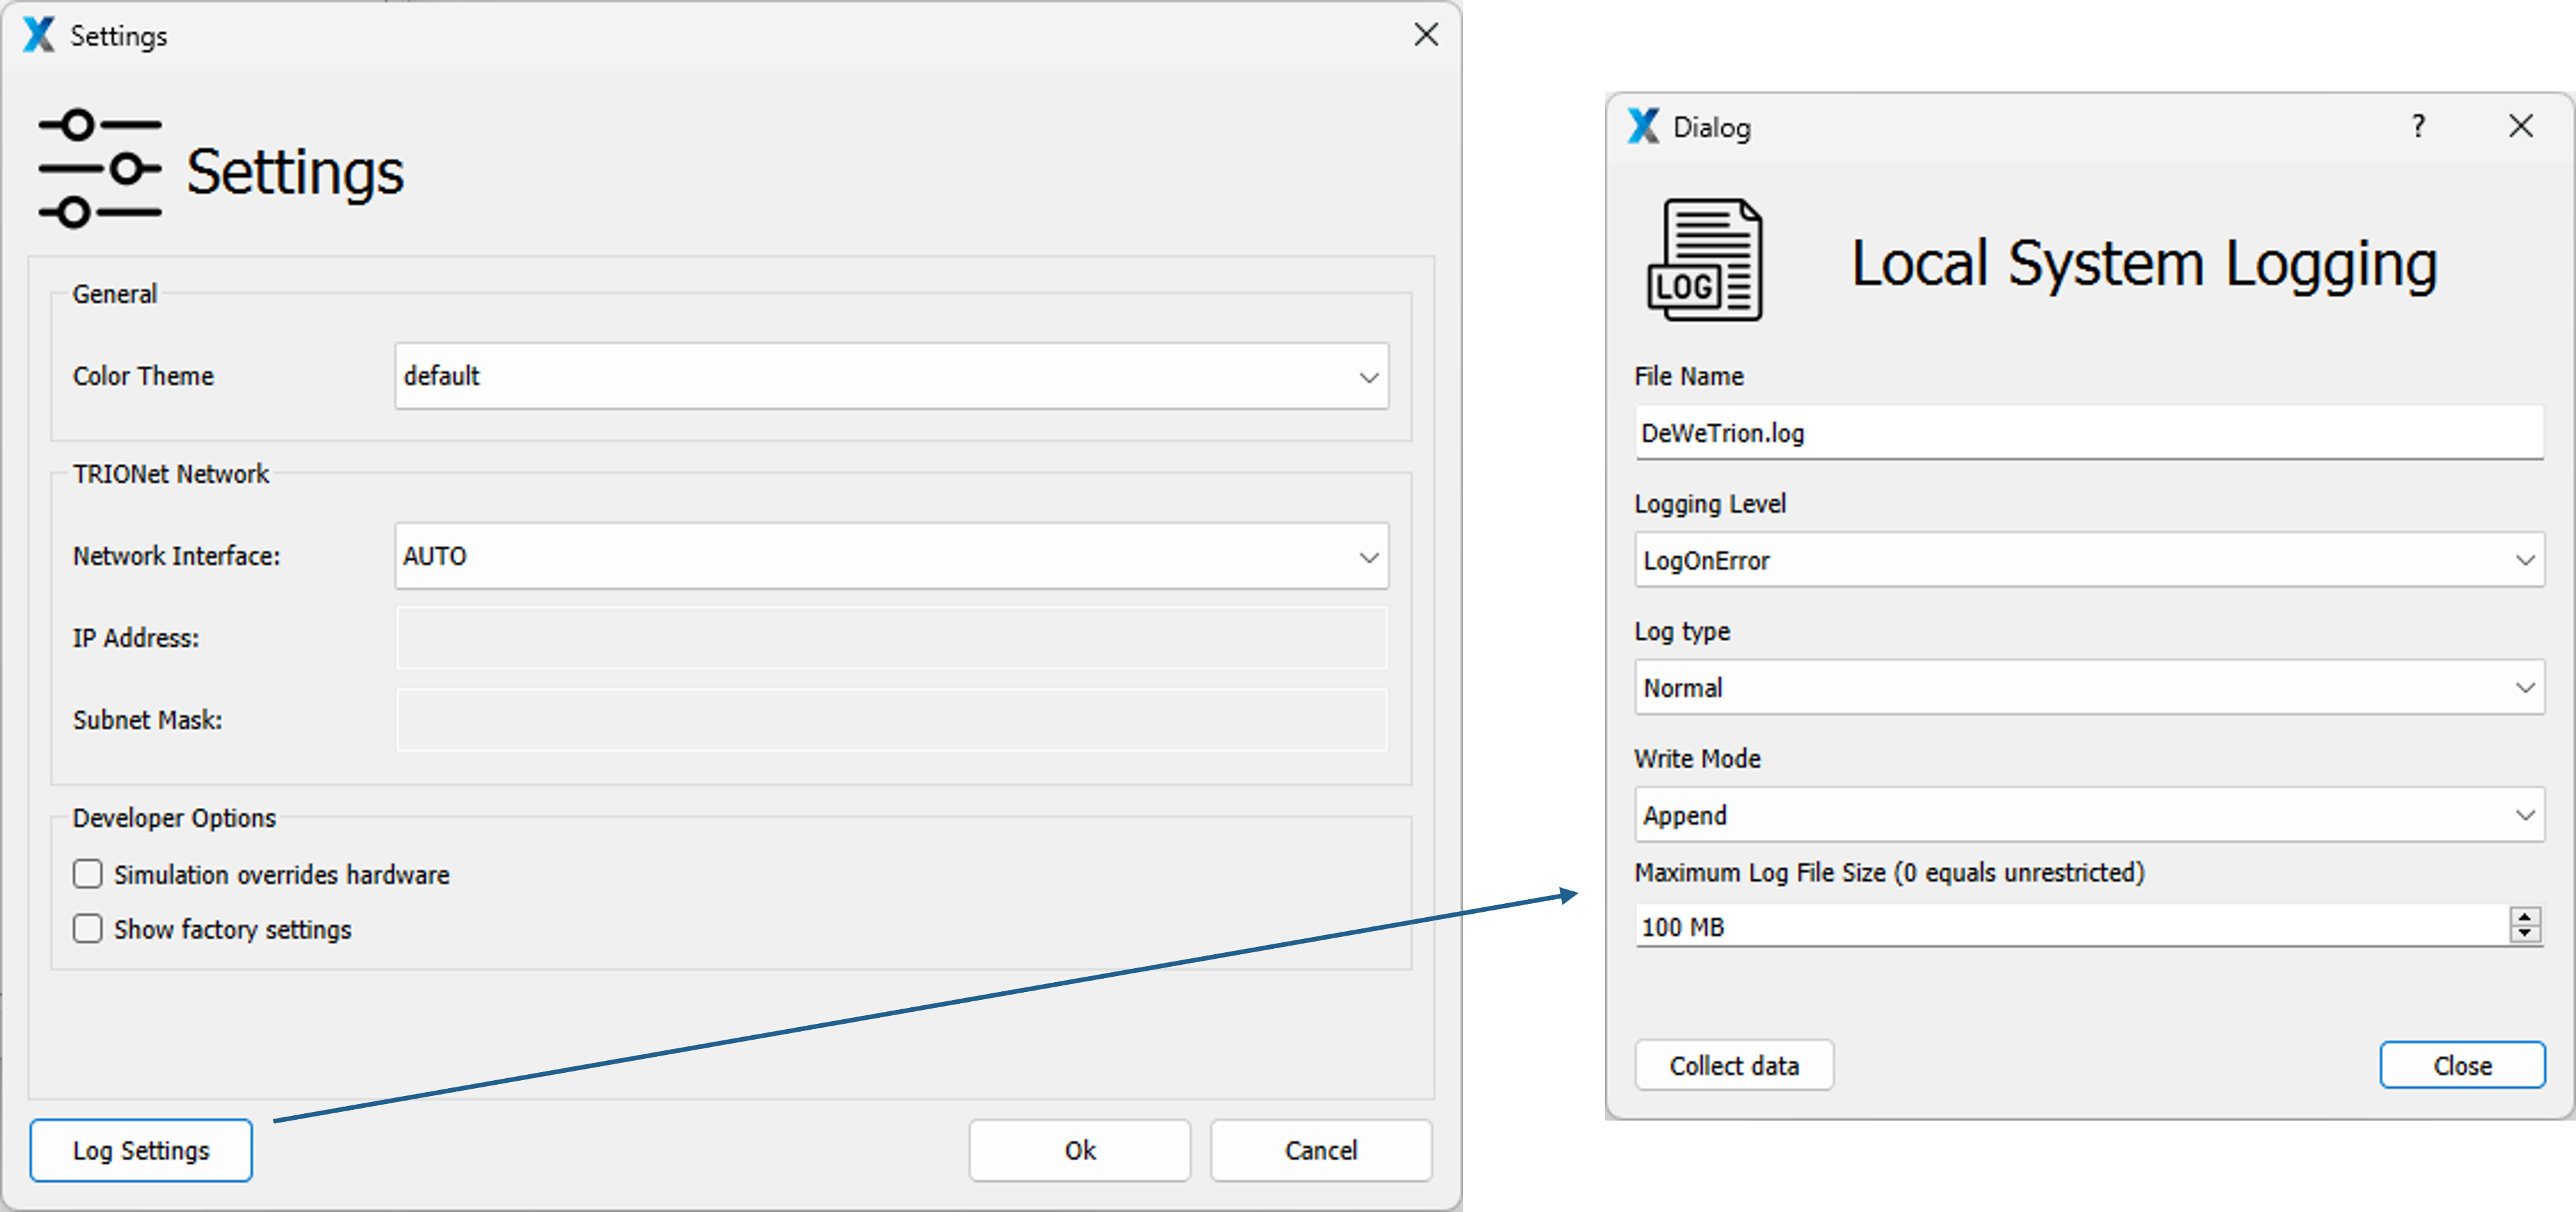Click the help question mark in Dialog
This screenshot has height=1212, width=2576.
click(2418, 126)
